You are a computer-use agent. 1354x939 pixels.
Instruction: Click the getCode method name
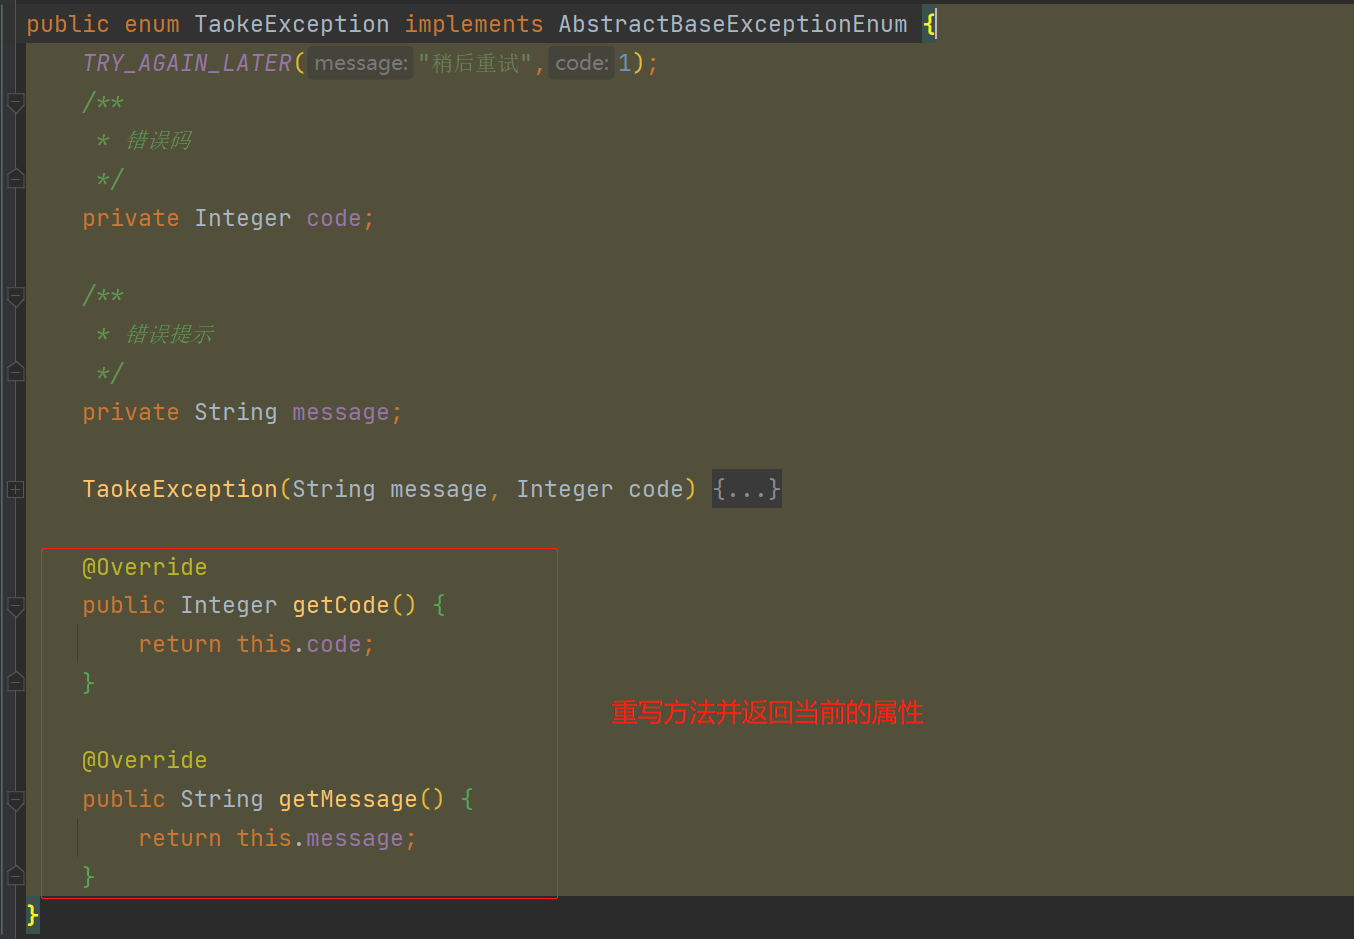pos(341,605)
